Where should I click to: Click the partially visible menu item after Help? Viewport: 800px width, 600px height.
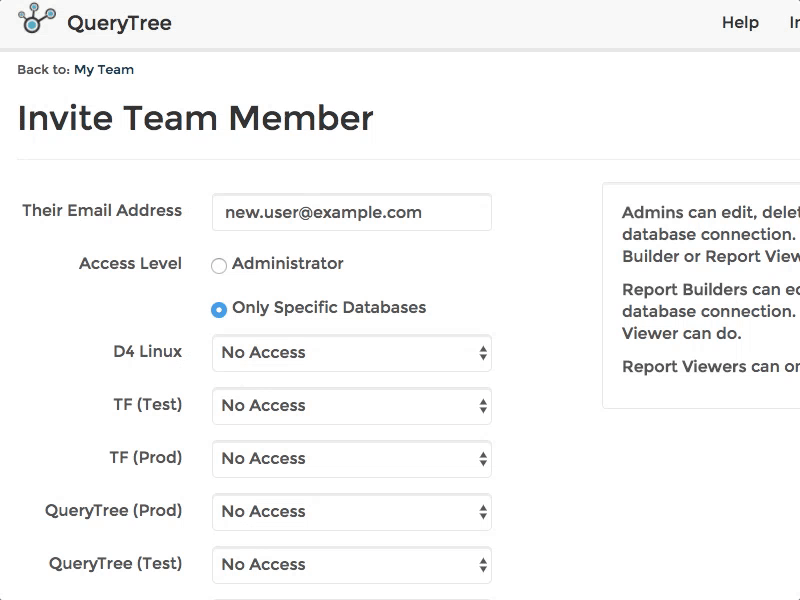(x=794, y=22)
